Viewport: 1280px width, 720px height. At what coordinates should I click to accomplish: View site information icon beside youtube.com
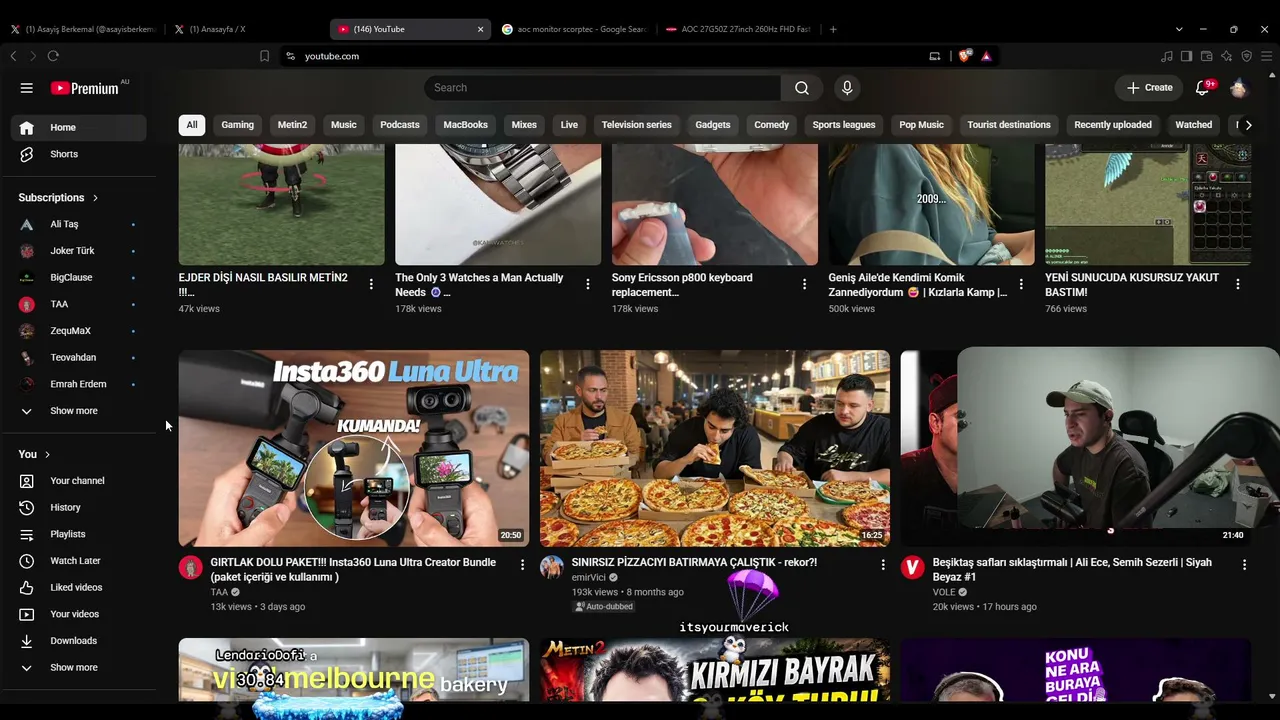point(291,56)
